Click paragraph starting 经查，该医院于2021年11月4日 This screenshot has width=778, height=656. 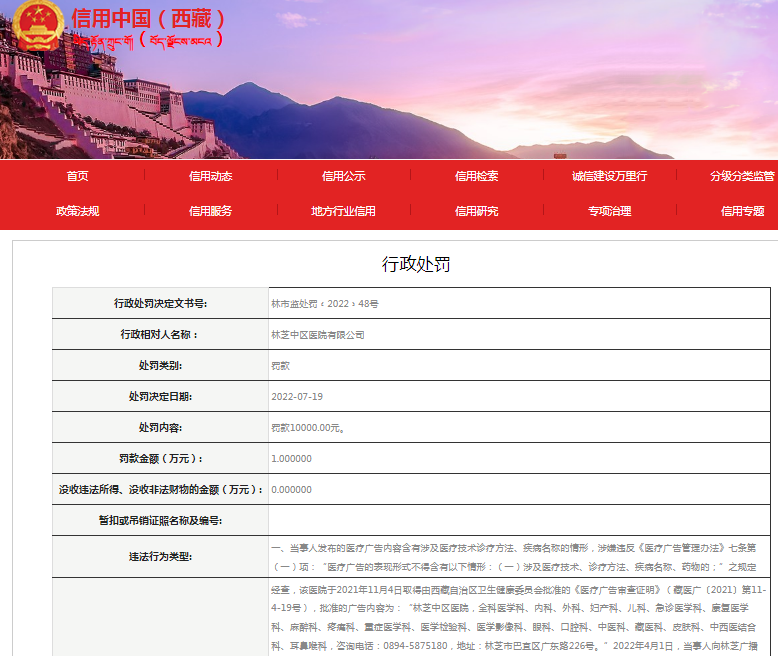coord(518,618)
